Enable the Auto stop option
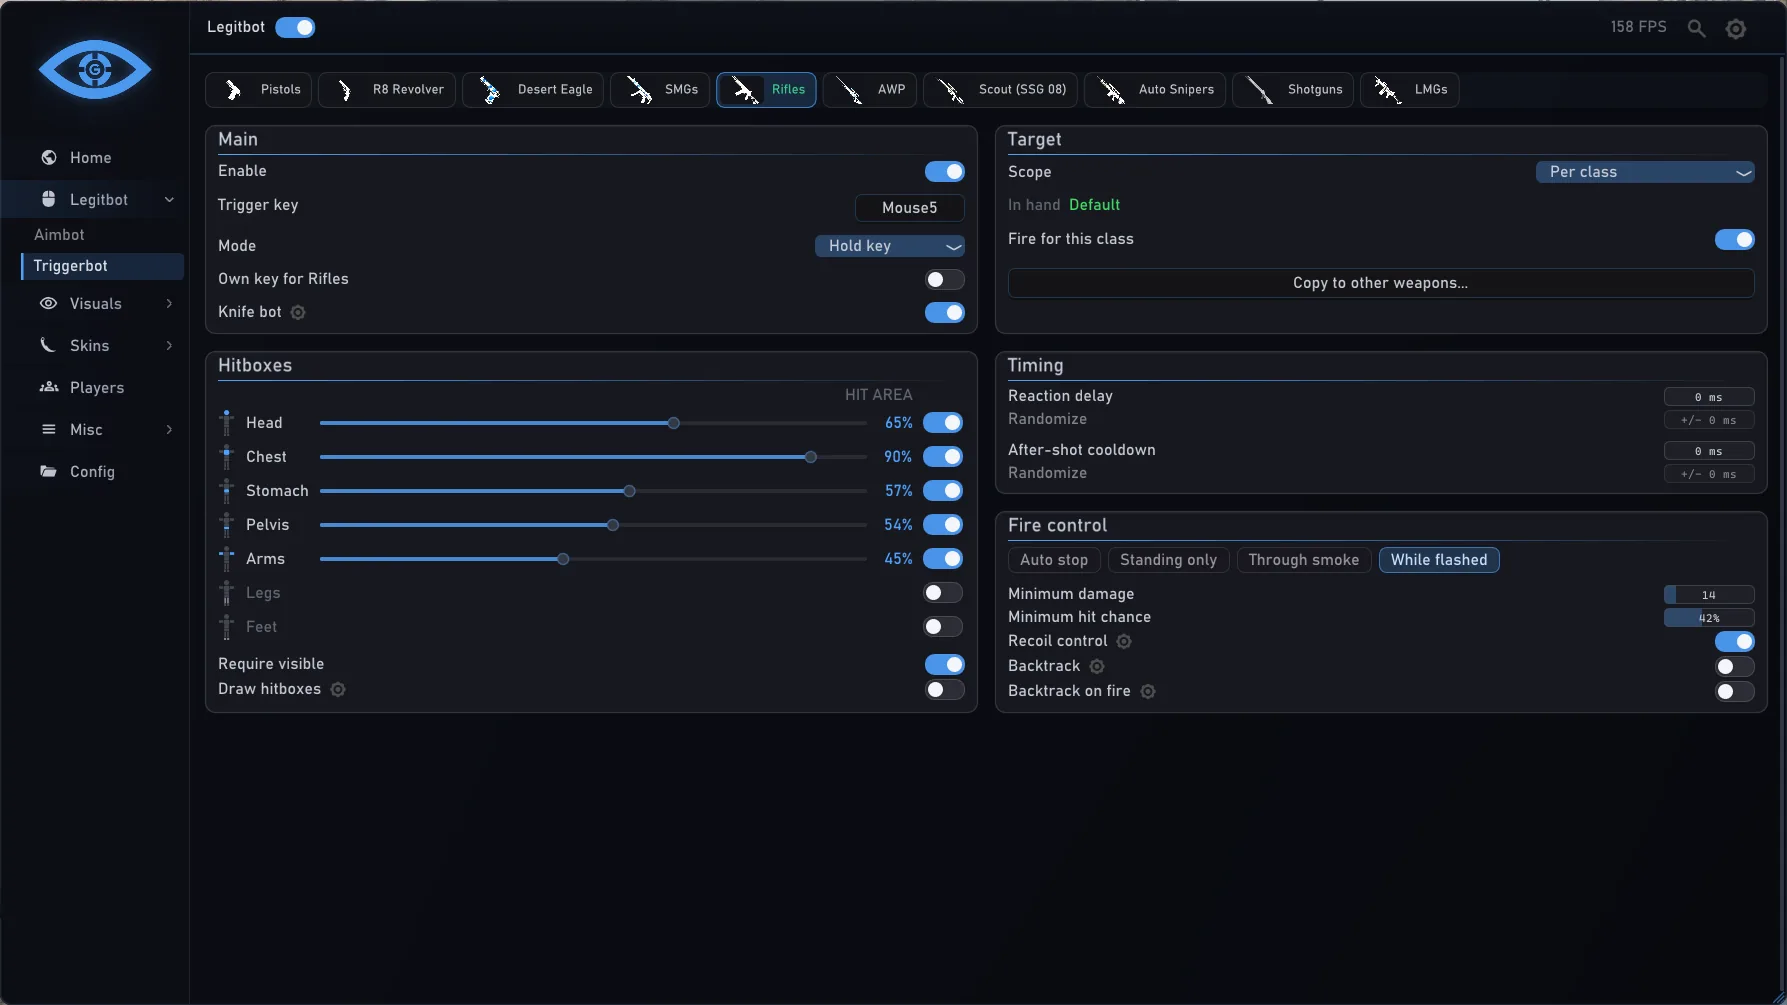Screen dimensions: 1787x1005 1054,560
